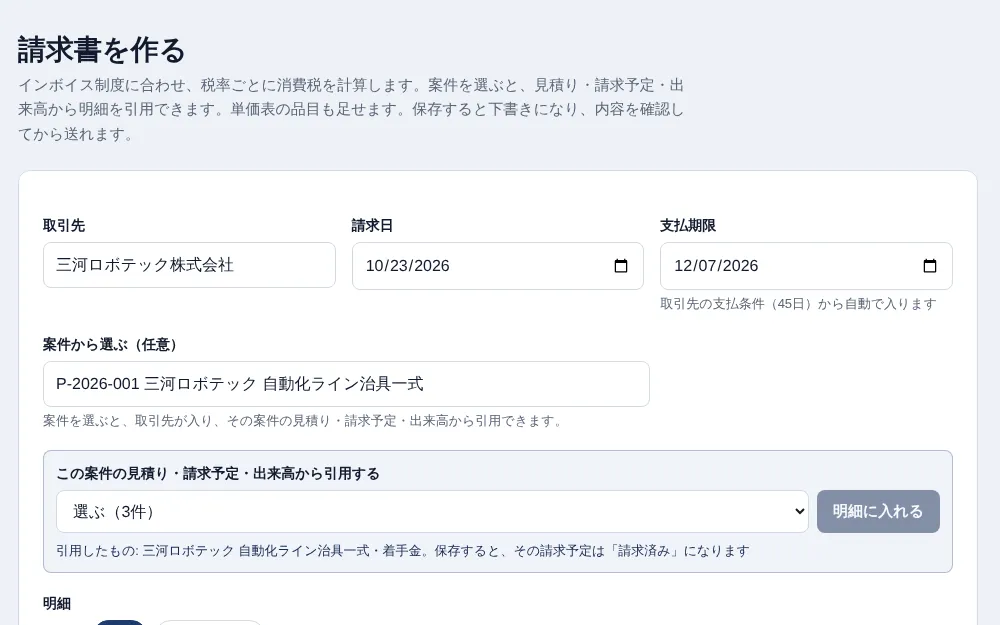Click the 案件から選ぶ（任意） label
The width and height of the screenshot is (1000, 625).
click(113, 345)
